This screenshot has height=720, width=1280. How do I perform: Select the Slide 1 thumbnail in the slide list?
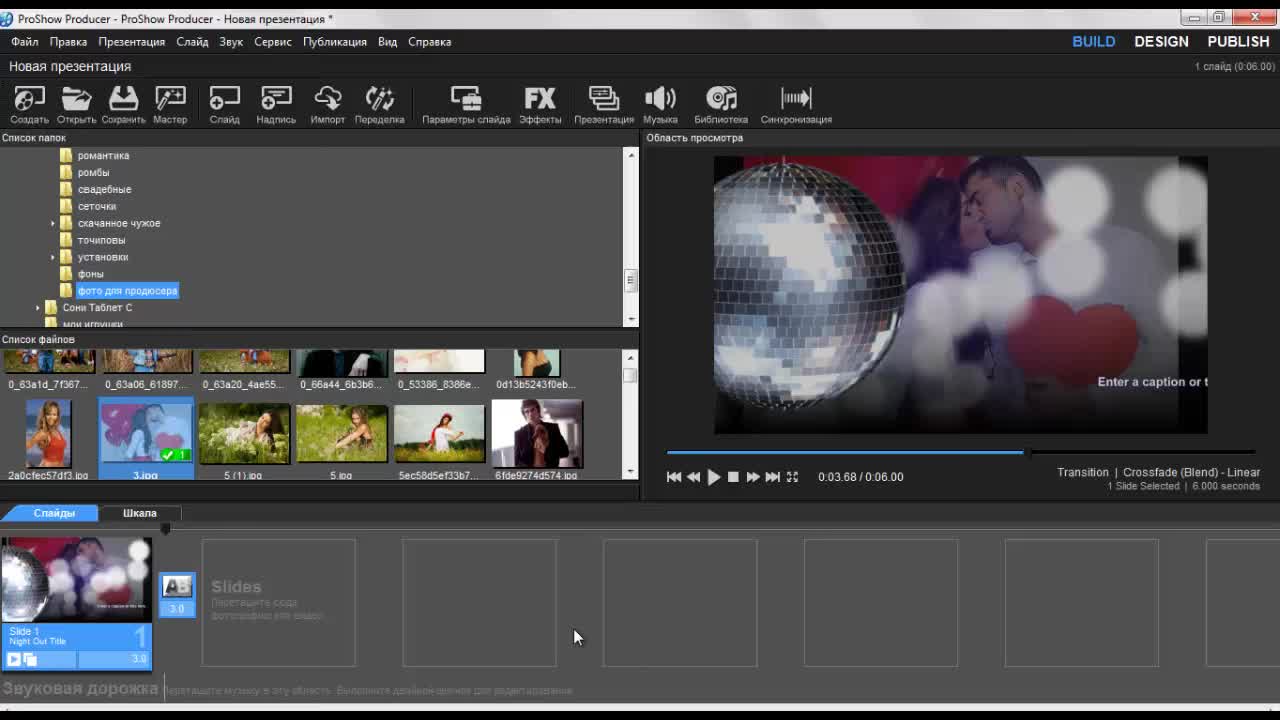point(76,580)
